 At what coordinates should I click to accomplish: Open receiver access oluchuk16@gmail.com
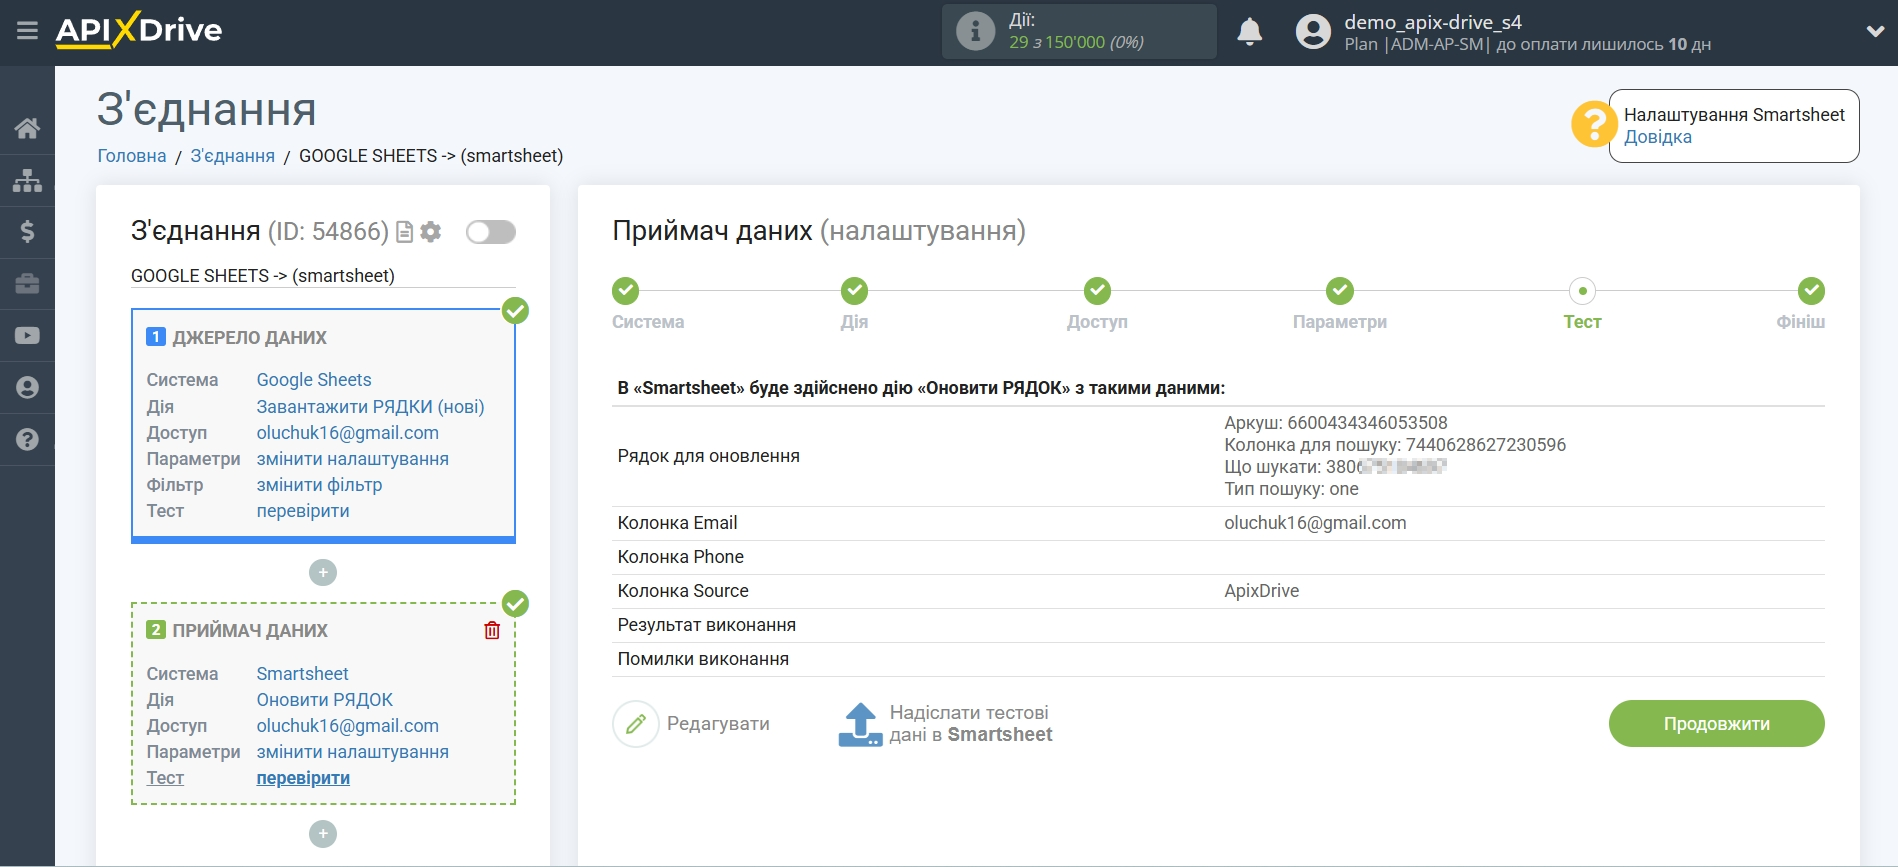347,726
